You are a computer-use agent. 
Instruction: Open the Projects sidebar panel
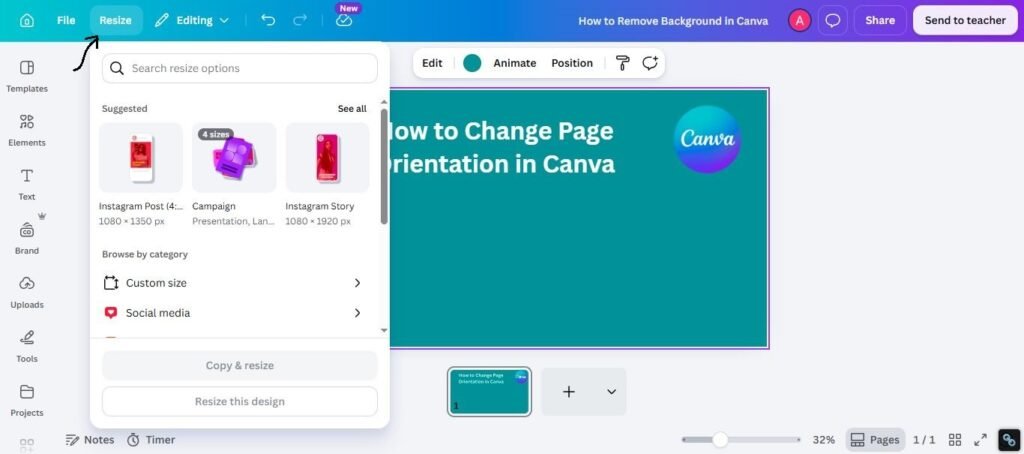(x=27, y=400)
